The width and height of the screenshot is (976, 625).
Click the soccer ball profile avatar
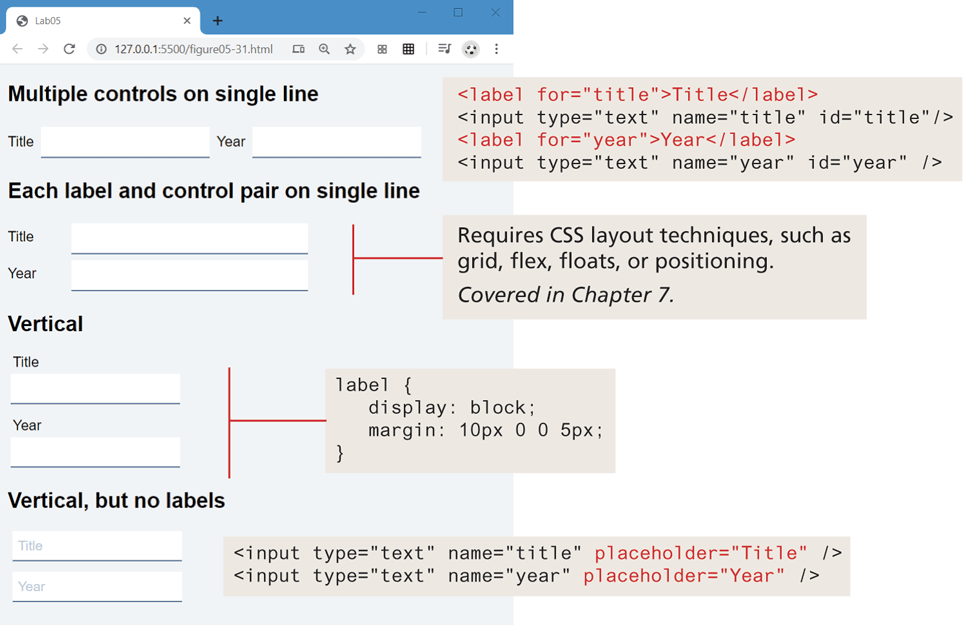point(470,49)
